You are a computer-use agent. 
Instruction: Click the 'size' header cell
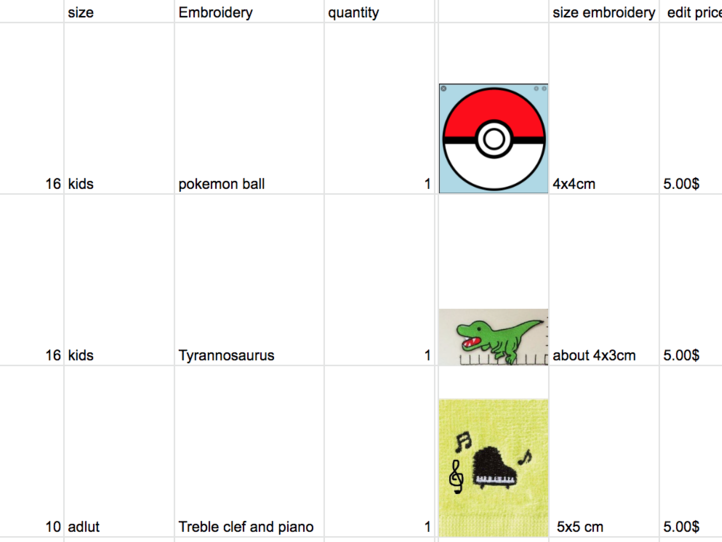[x=119, y=11]
